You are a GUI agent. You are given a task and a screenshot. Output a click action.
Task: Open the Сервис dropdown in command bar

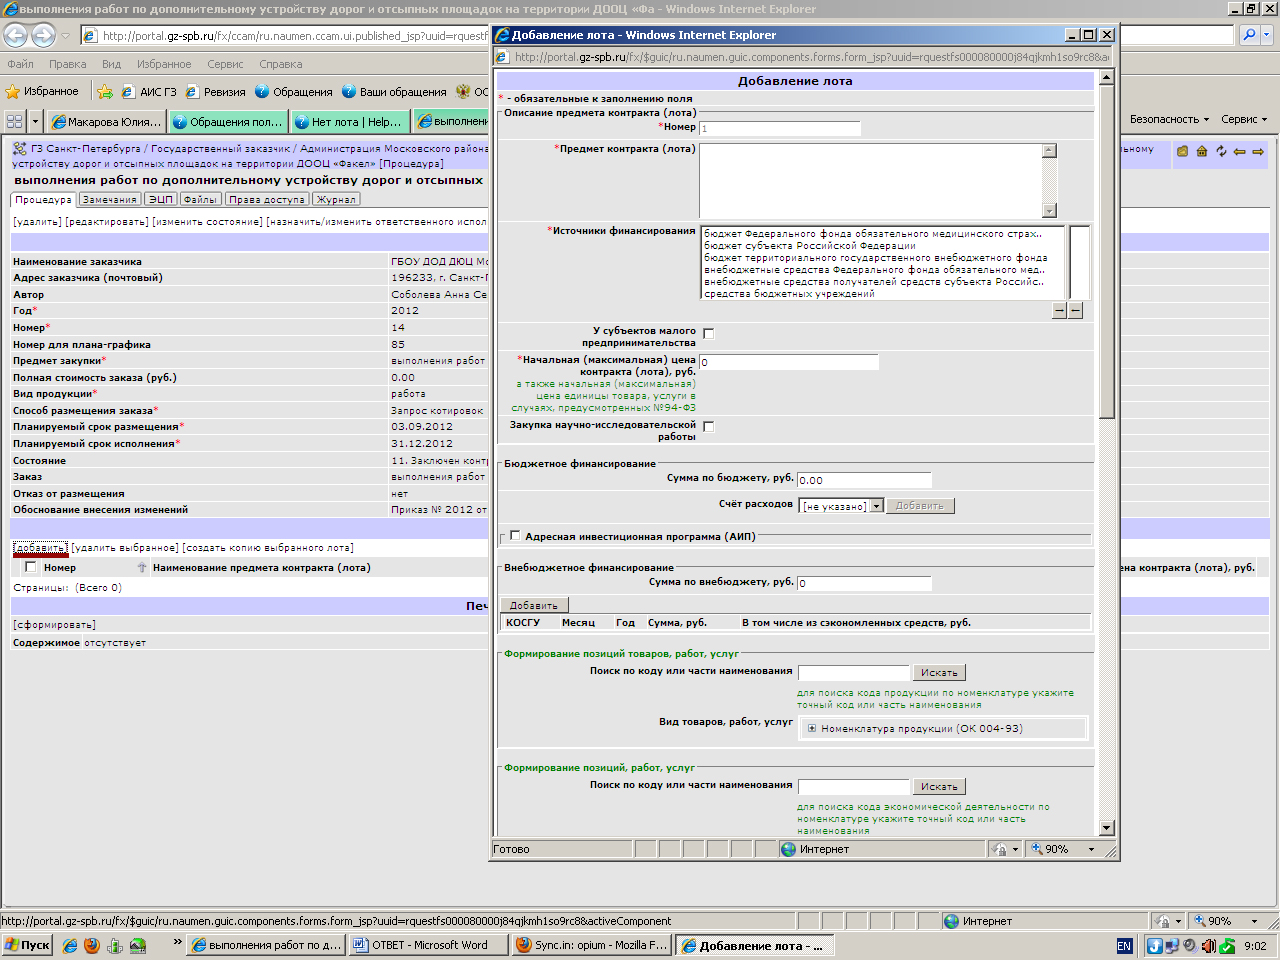(1244, 119)
